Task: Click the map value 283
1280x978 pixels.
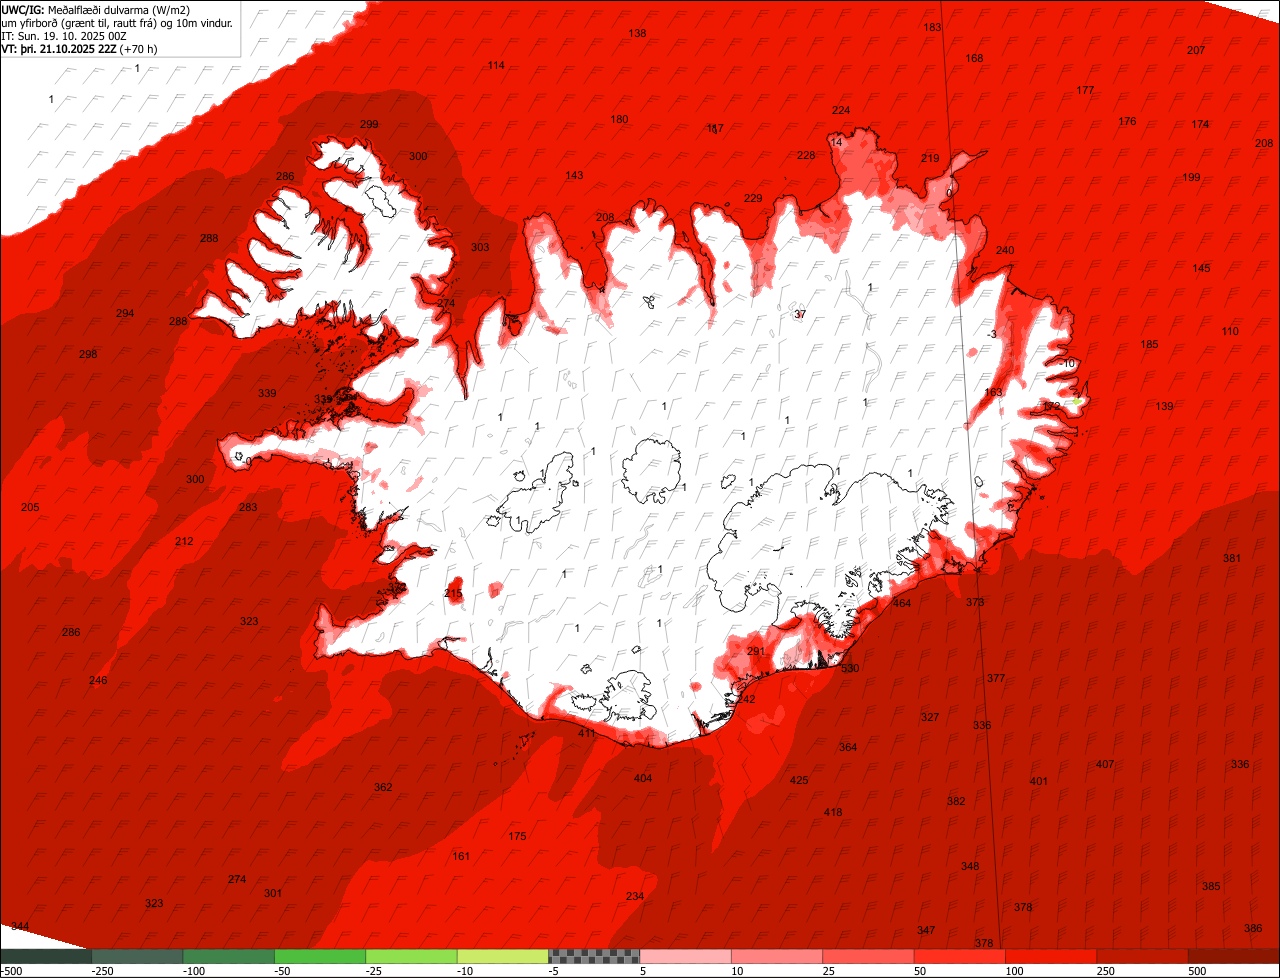Action: pyautogui.click(x=248, y=507)
